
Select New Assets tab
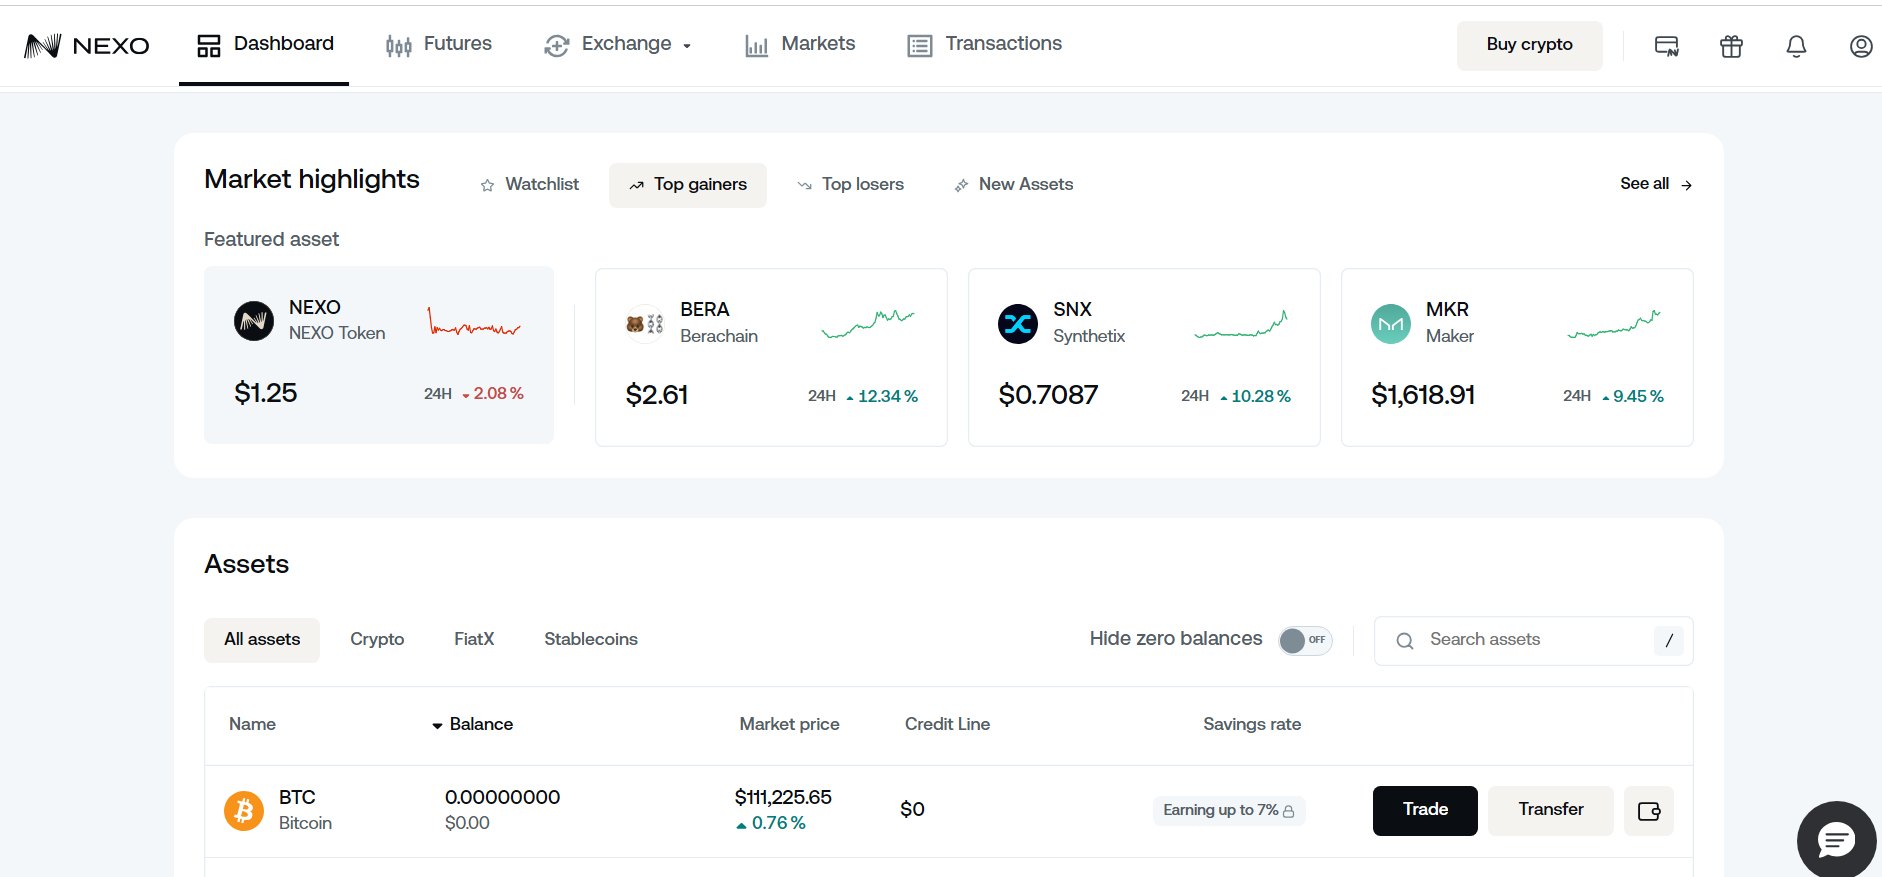[x=1014, y=185]
